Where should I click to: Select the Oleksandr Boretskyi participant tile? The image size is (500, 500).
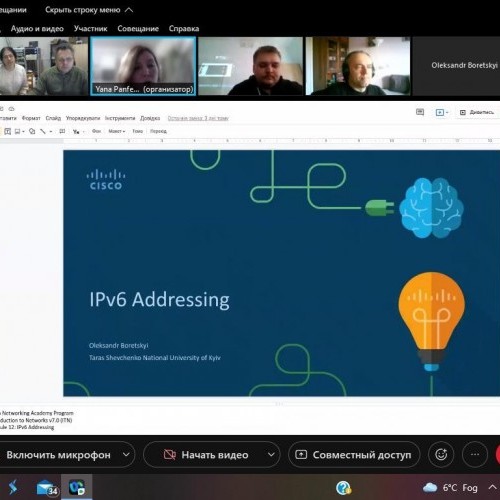click(456, 66)
